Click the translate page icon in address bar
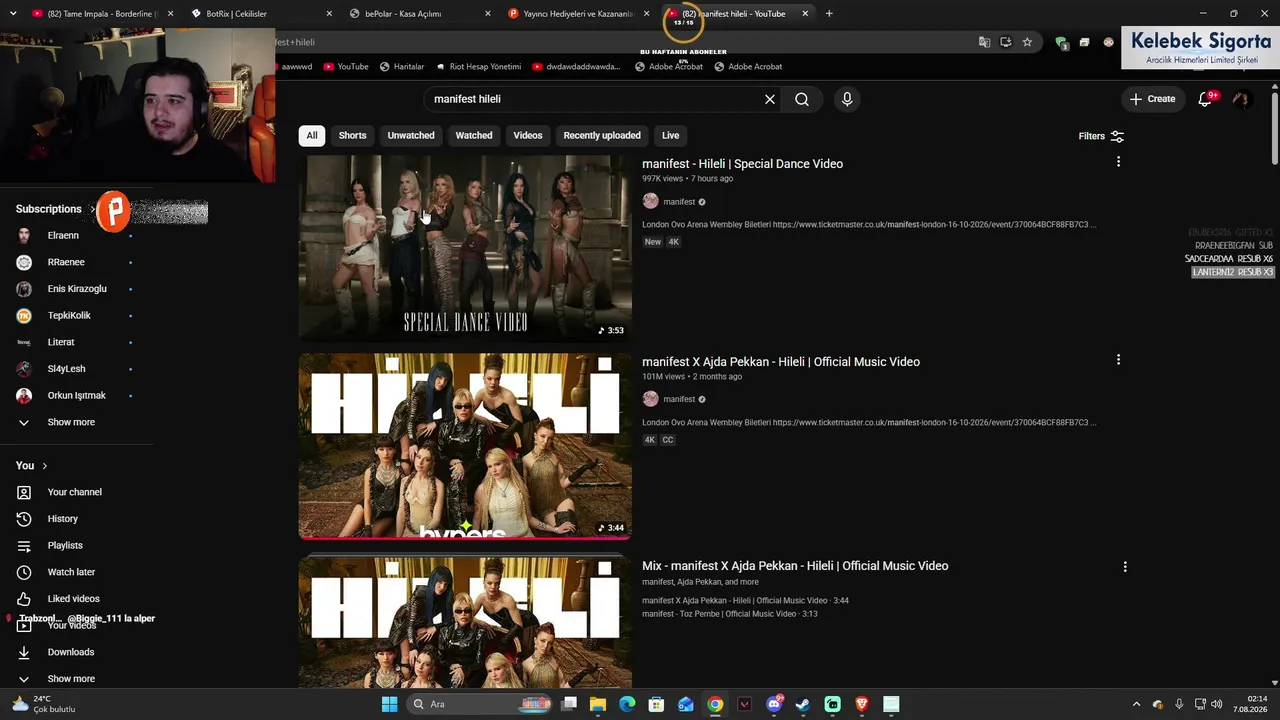1280x720 pixels. pyautogui.click(x=985, y=42)
